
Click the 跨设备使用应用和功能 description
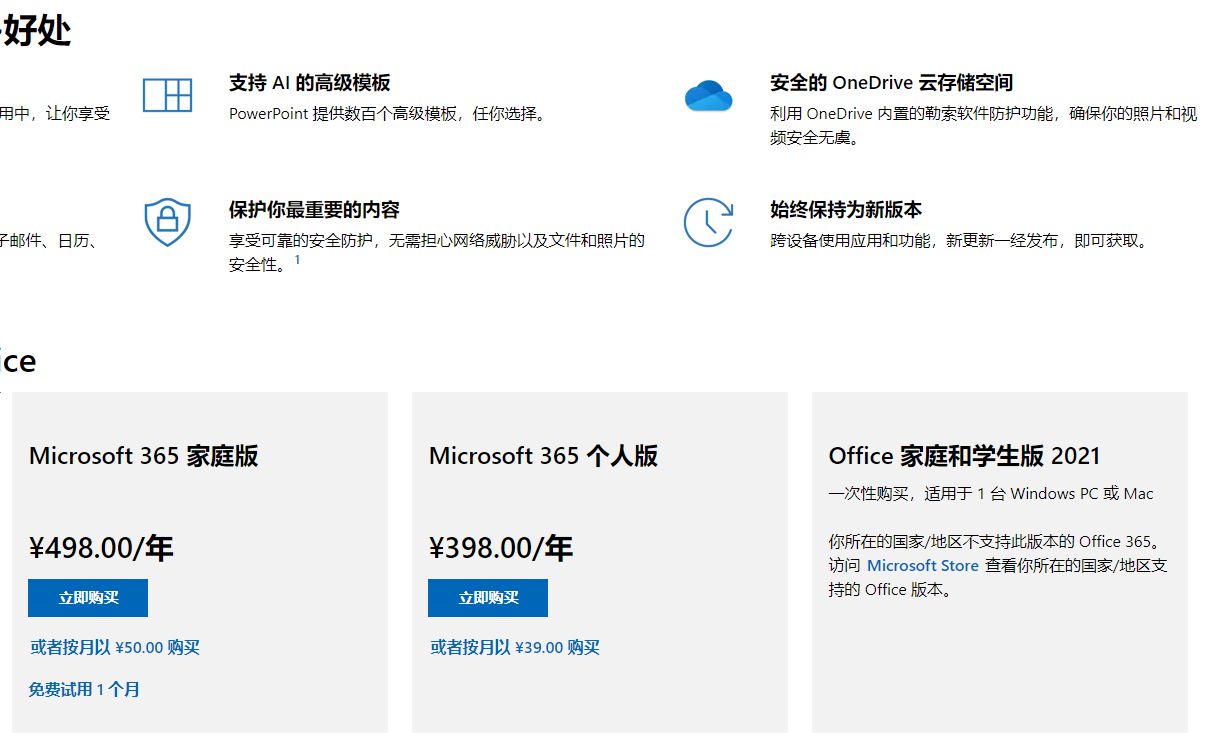(962, 241)
